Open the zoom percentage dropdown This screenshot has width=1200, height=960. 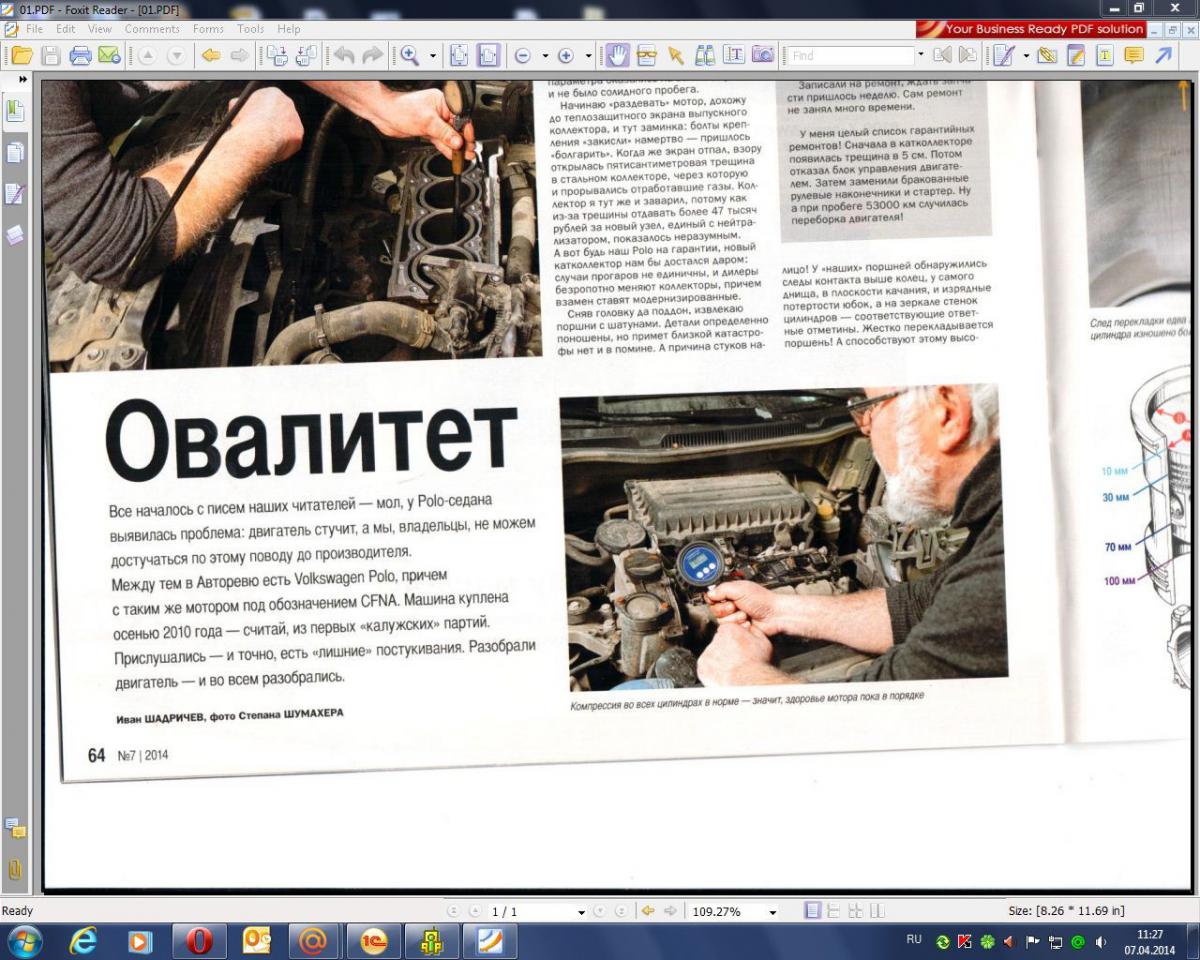(x=772, y=912)
